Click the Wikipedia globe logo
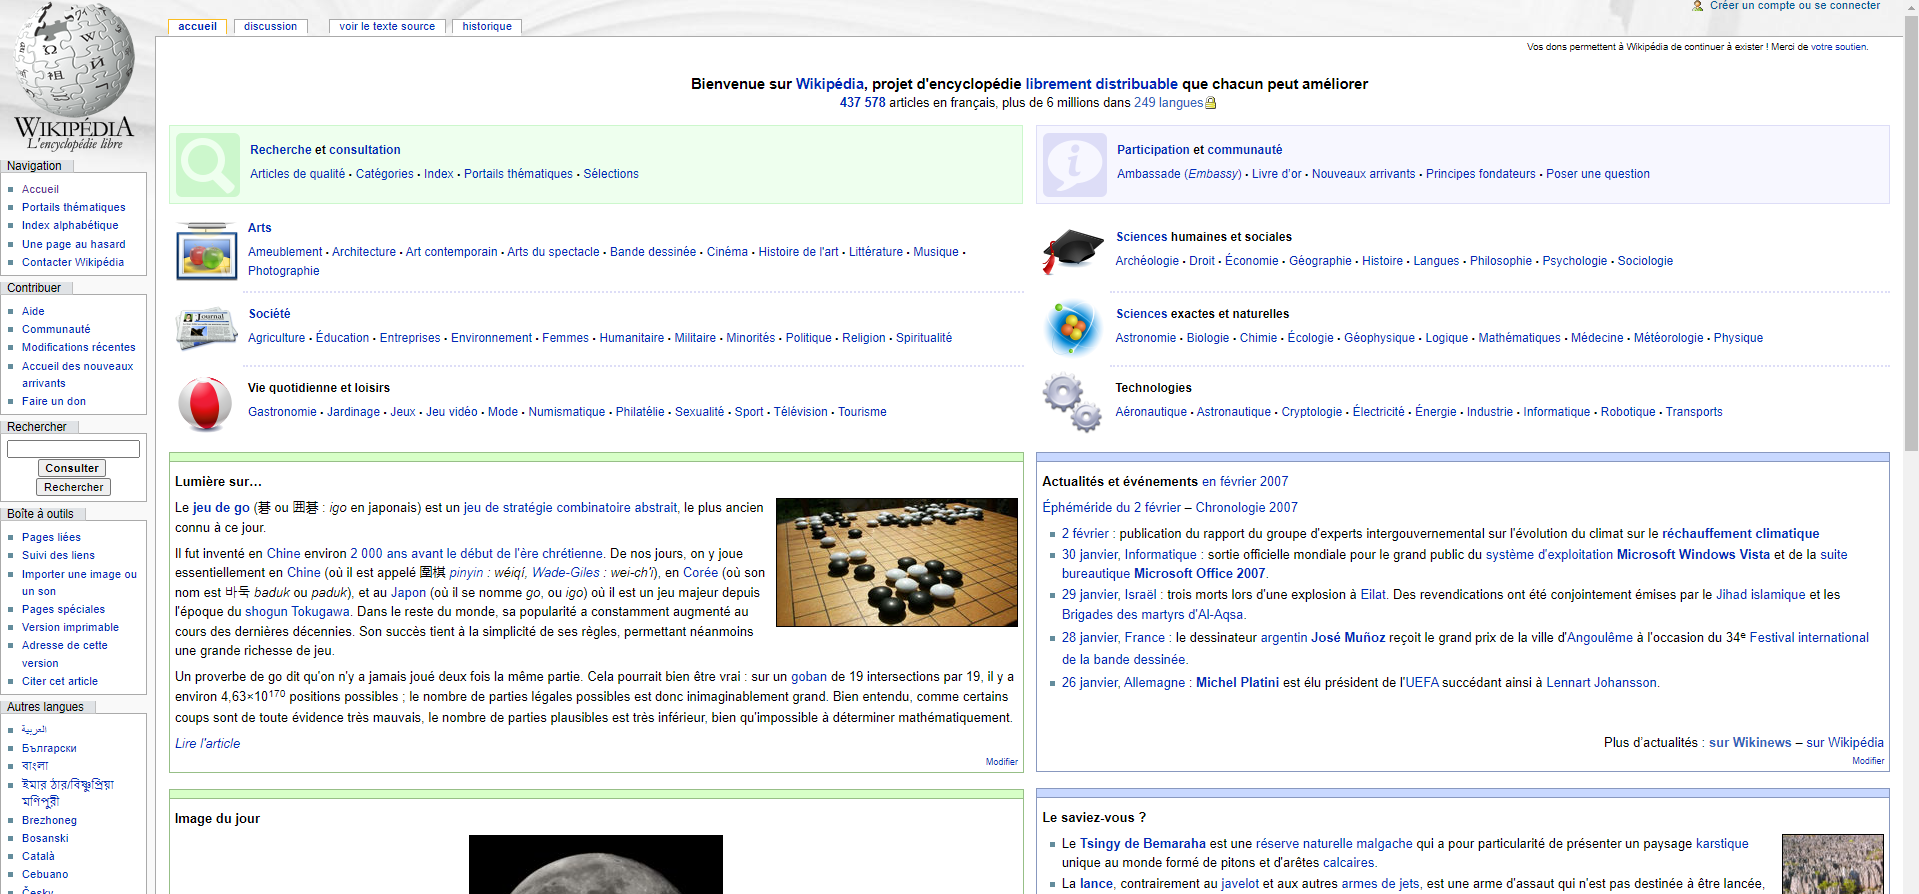Image resolution: width=1919 pixels, height=894 pixels. tap(74, 76)
